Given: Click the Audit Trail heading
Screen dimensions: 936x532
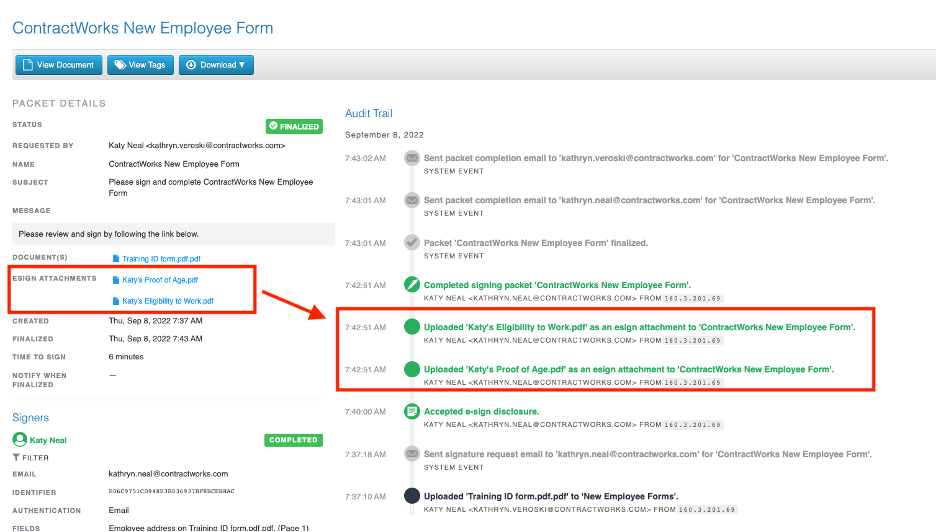Looking at the screenshot, I should tap(369, 113).
